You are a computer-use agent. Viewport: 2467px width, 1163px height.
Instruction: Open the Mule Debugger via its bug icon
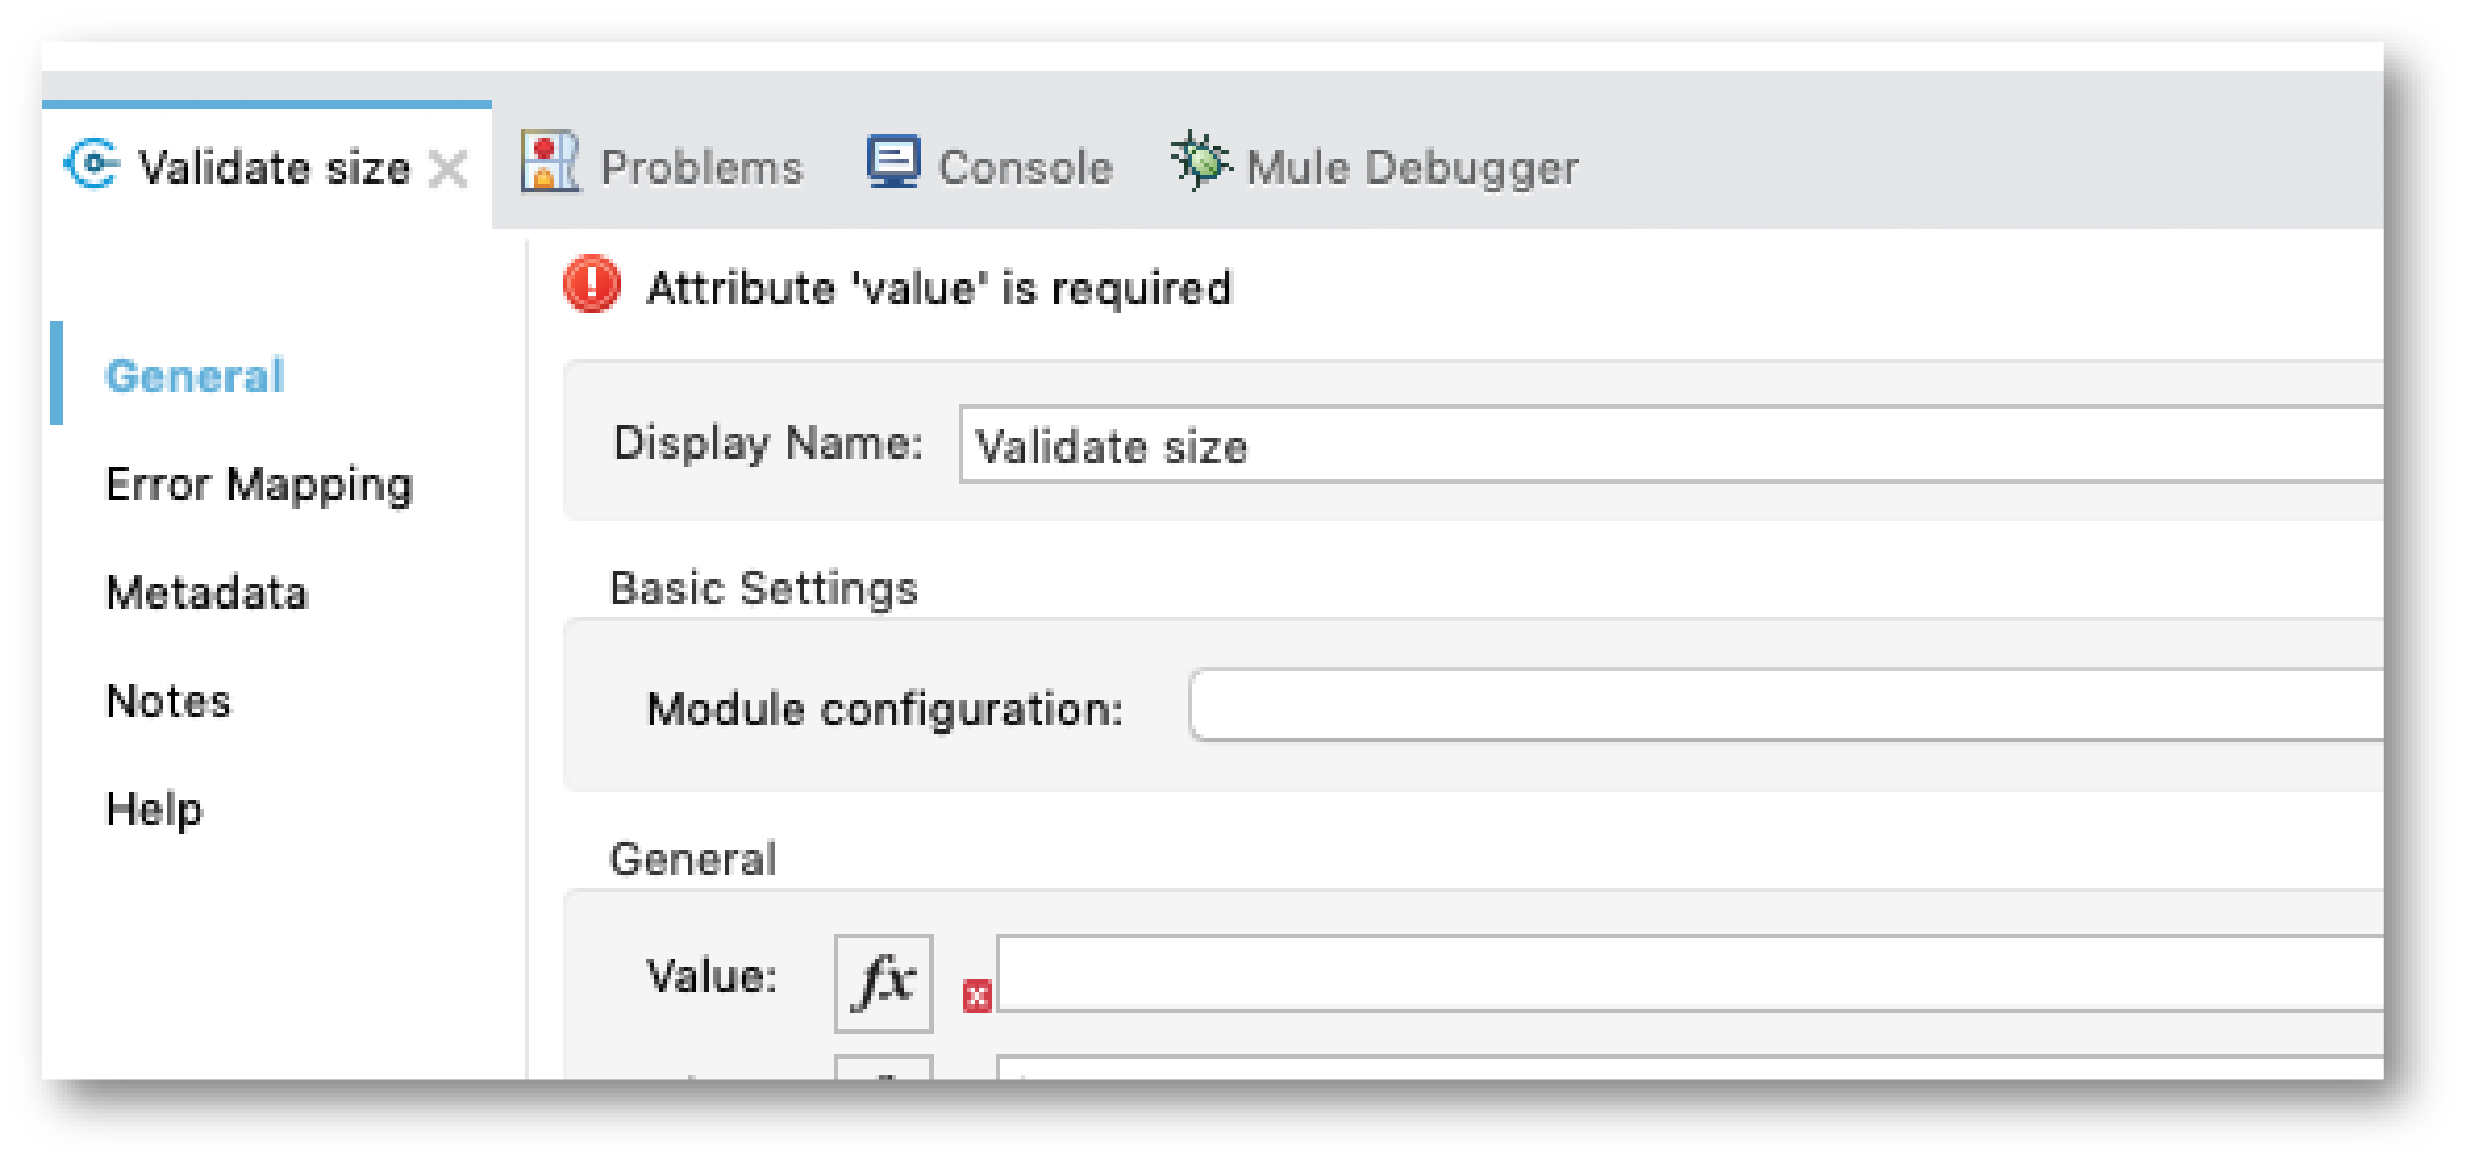[1201, 160]
